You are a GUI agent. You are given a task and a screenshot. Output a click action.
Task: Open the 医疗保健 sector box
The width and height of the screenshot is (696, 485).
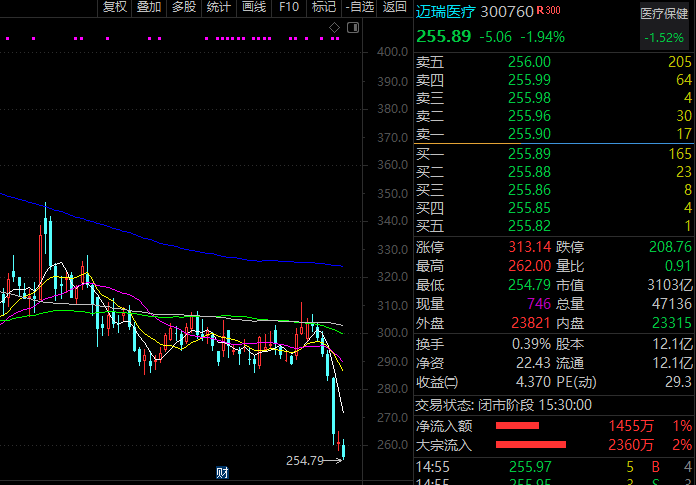click(665, 25)
